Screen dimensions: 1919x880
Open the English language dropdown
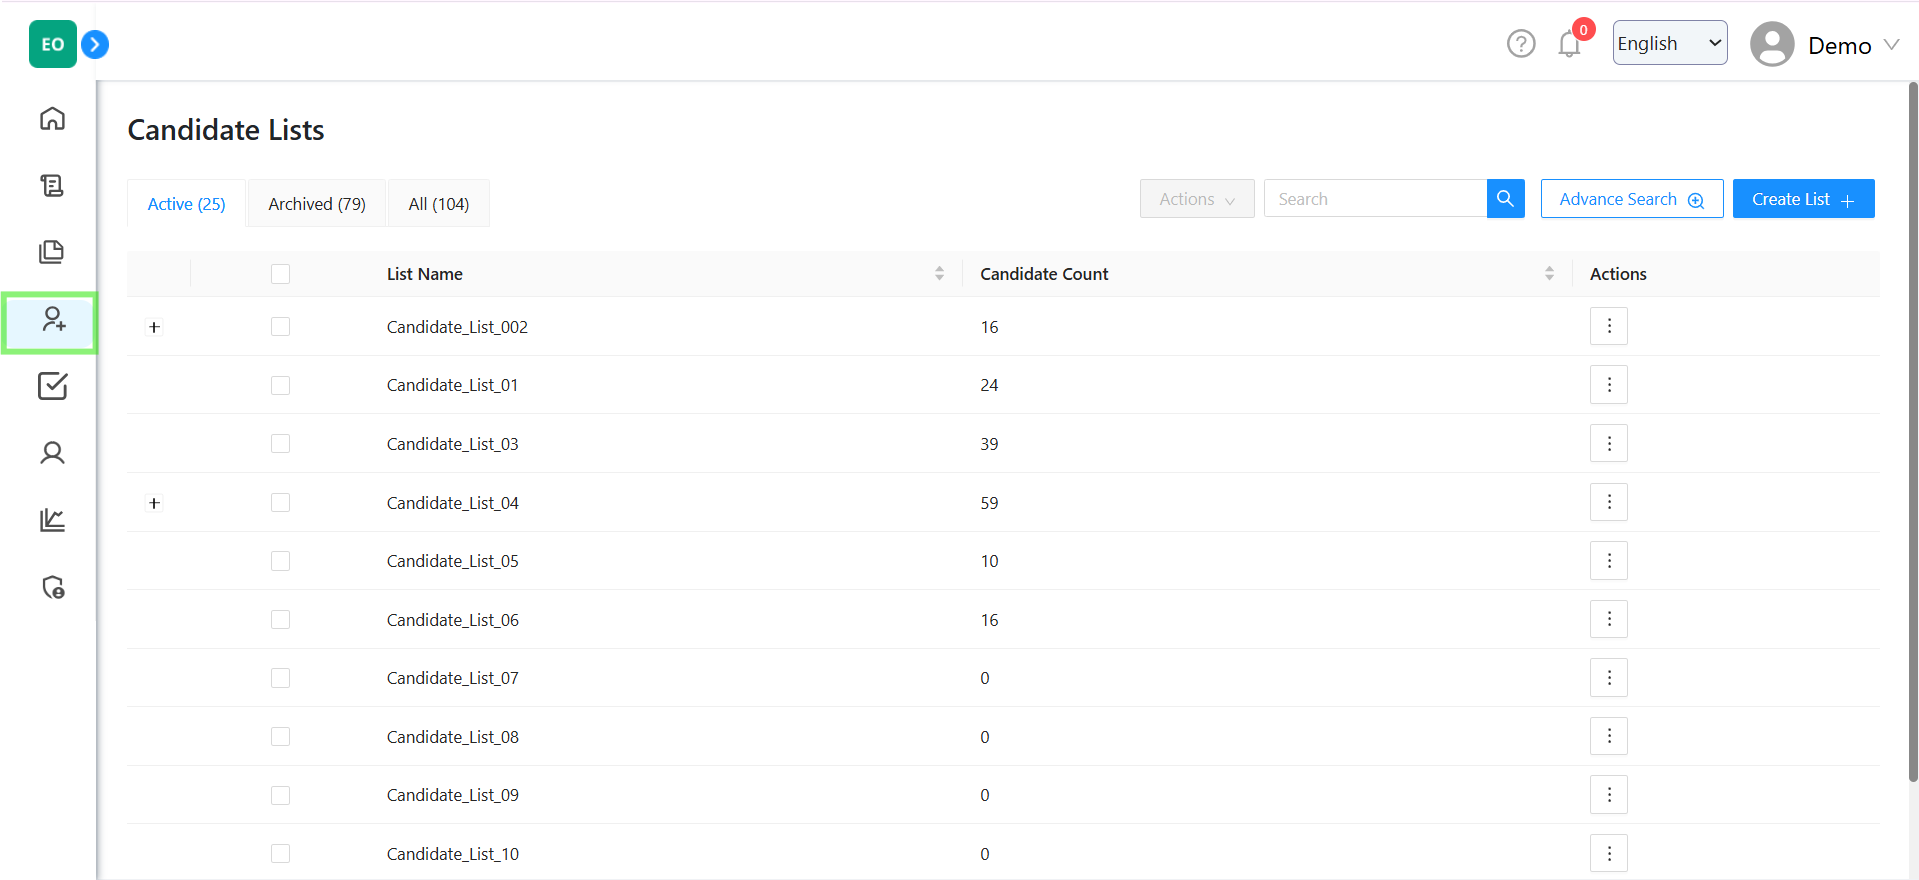pos(1668,43)
